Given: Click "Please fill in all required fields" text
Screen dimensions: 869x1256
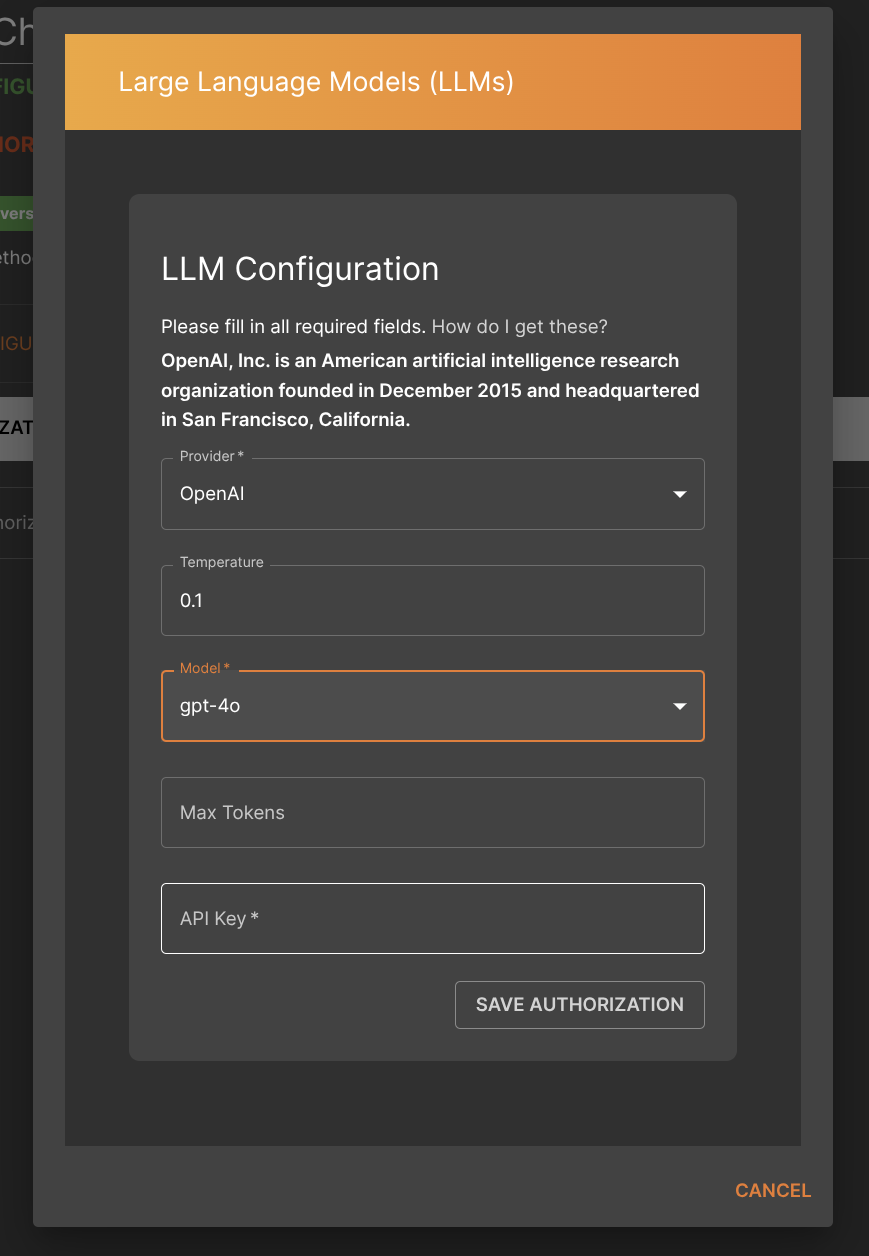Looking at the screenshot, I should (293, 327).
